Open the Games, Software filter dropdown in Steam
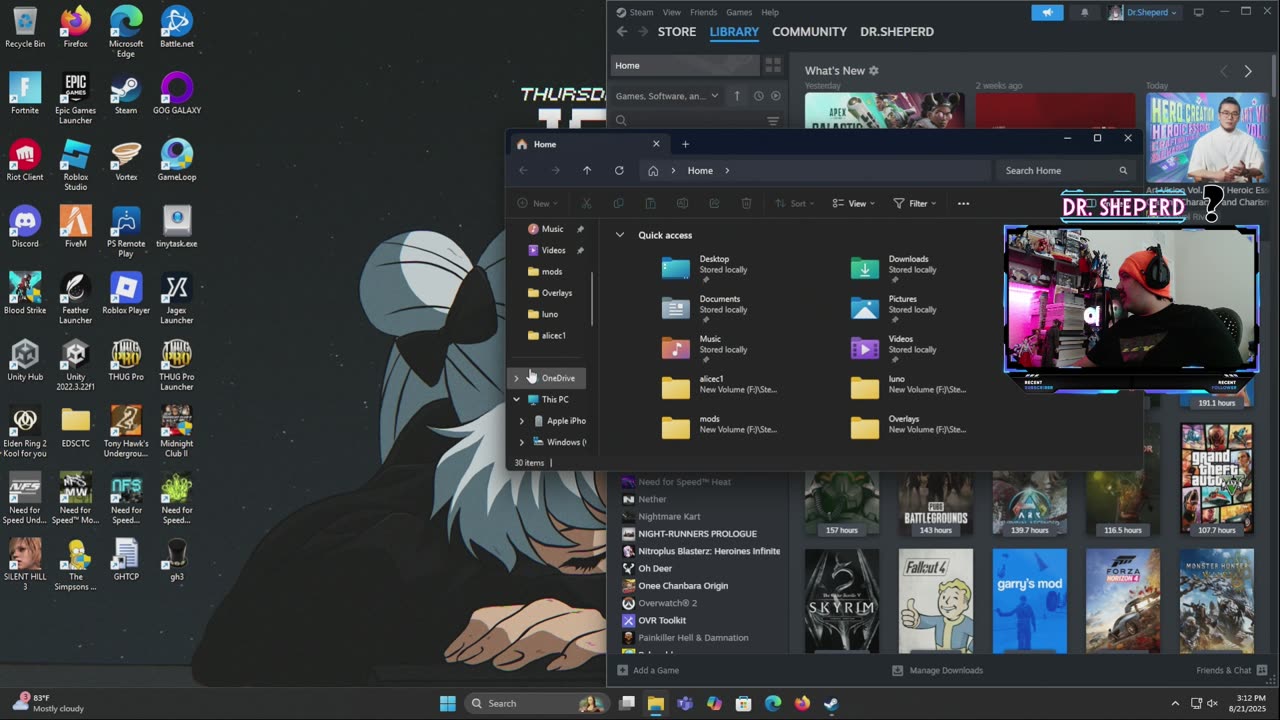Screen dimensions: 1280x720 coord(667,96)
